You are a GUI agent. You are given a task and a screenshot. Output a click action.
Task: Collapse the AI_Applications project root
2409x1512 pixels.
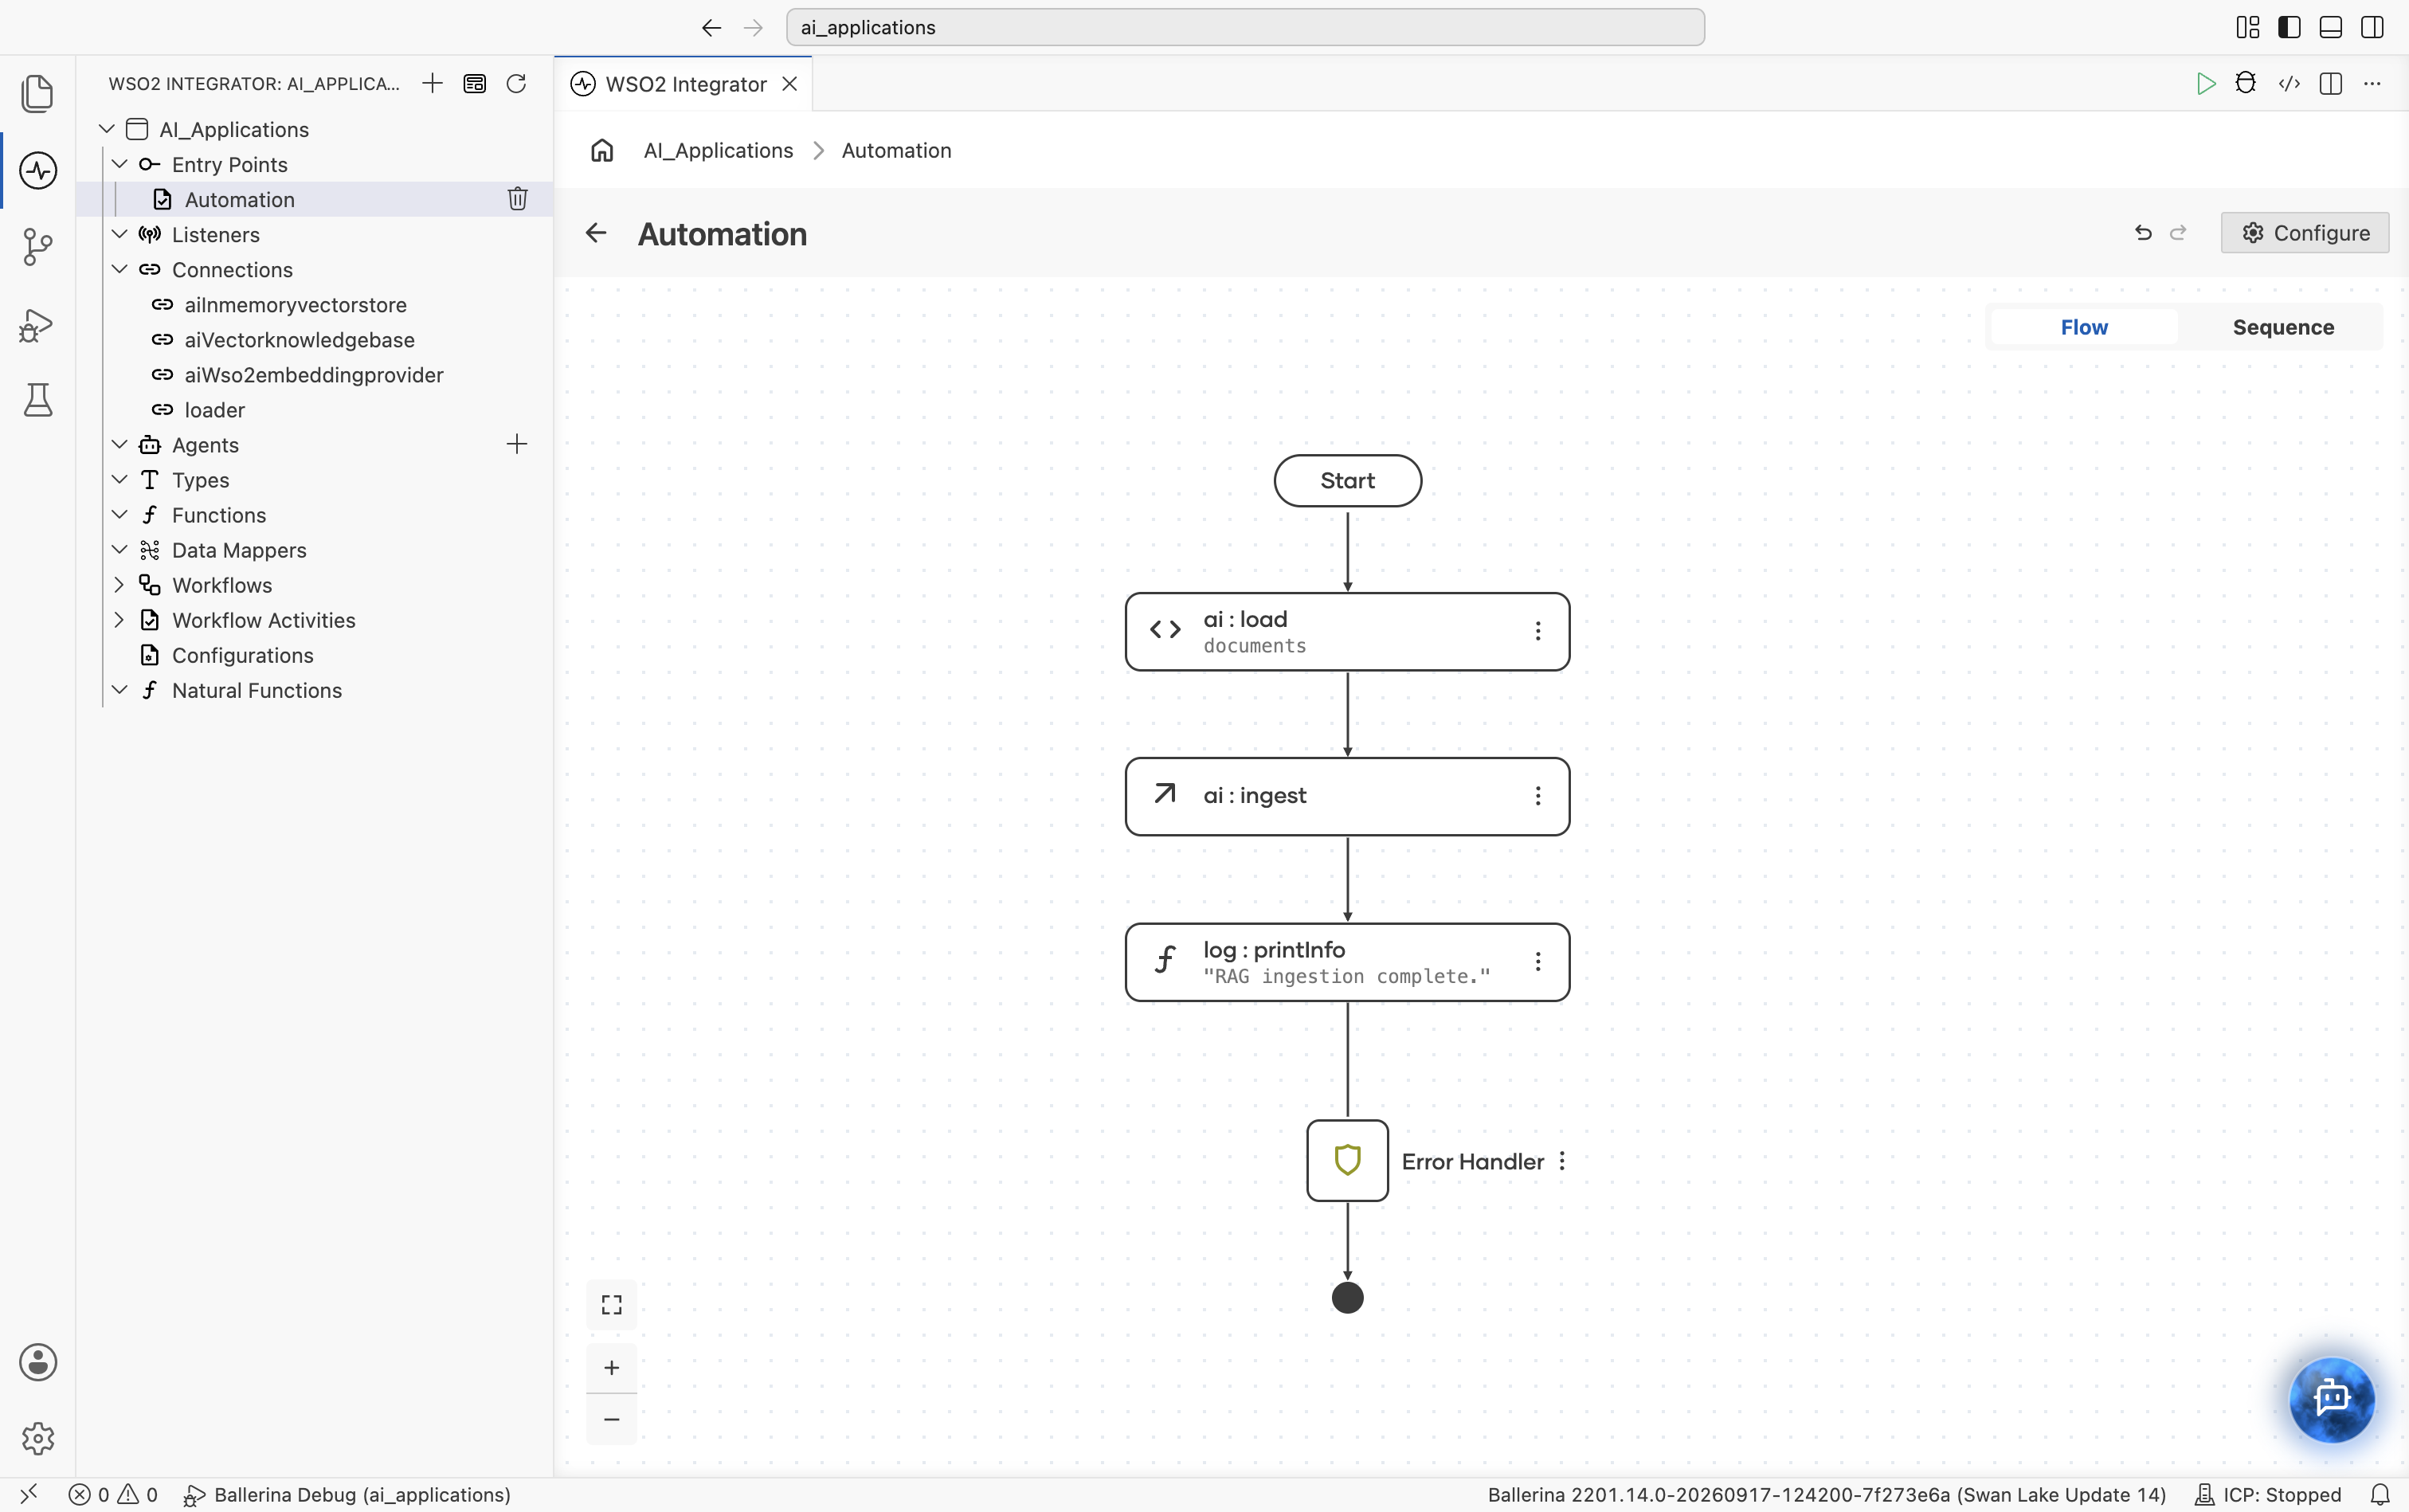click(x=107, y=129)
